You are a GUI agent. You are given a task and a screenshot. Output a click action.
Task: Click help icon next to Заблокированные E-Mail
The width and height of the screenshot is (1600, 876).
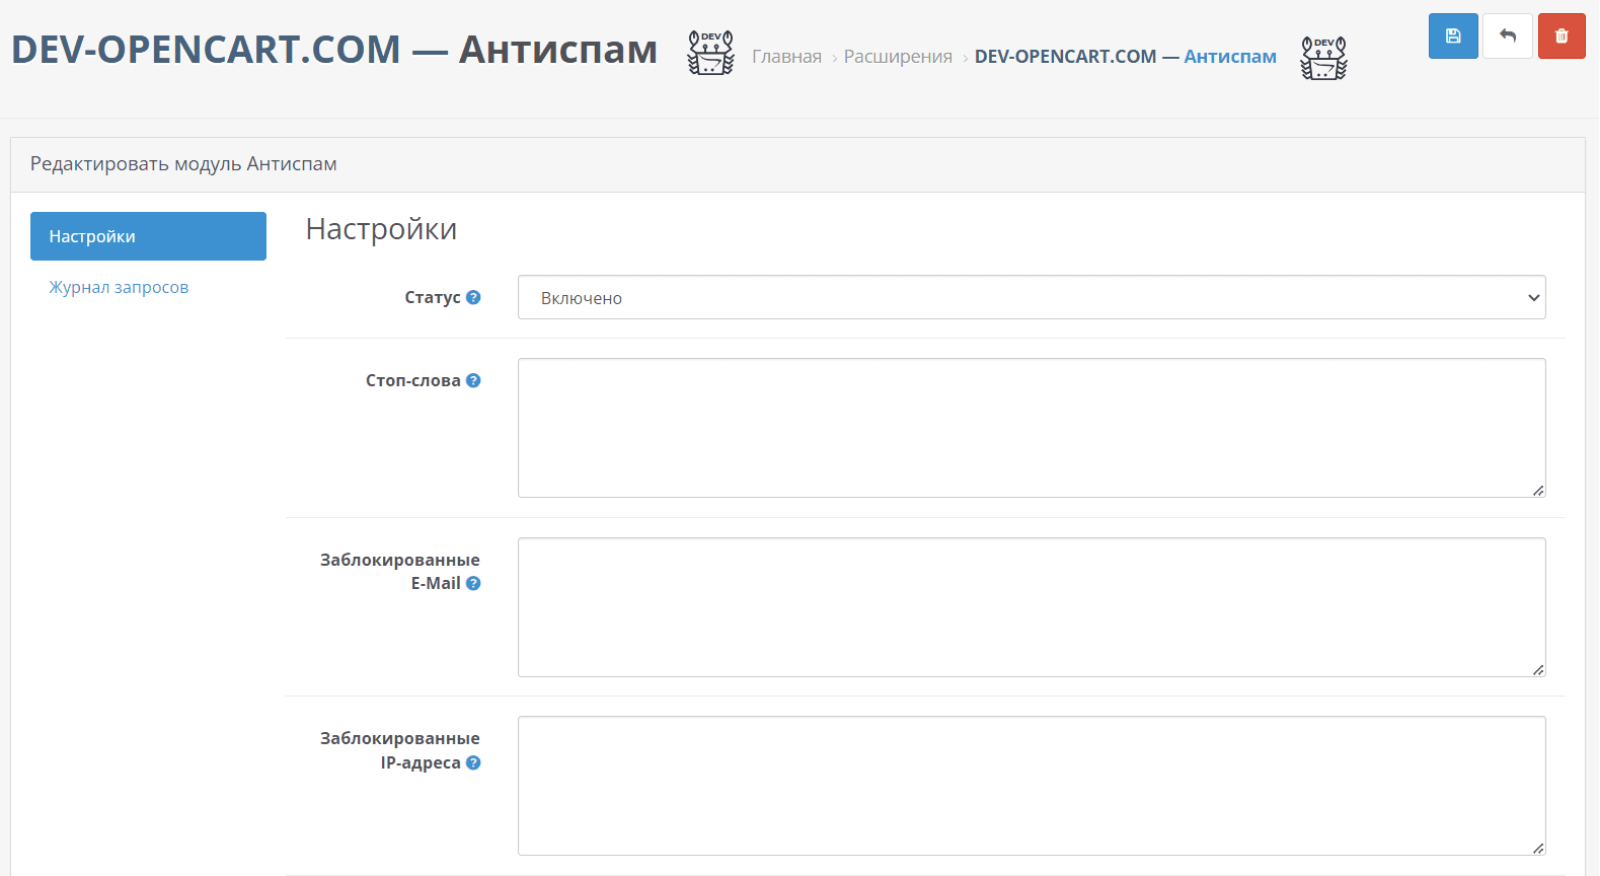[x=474, y=583]
